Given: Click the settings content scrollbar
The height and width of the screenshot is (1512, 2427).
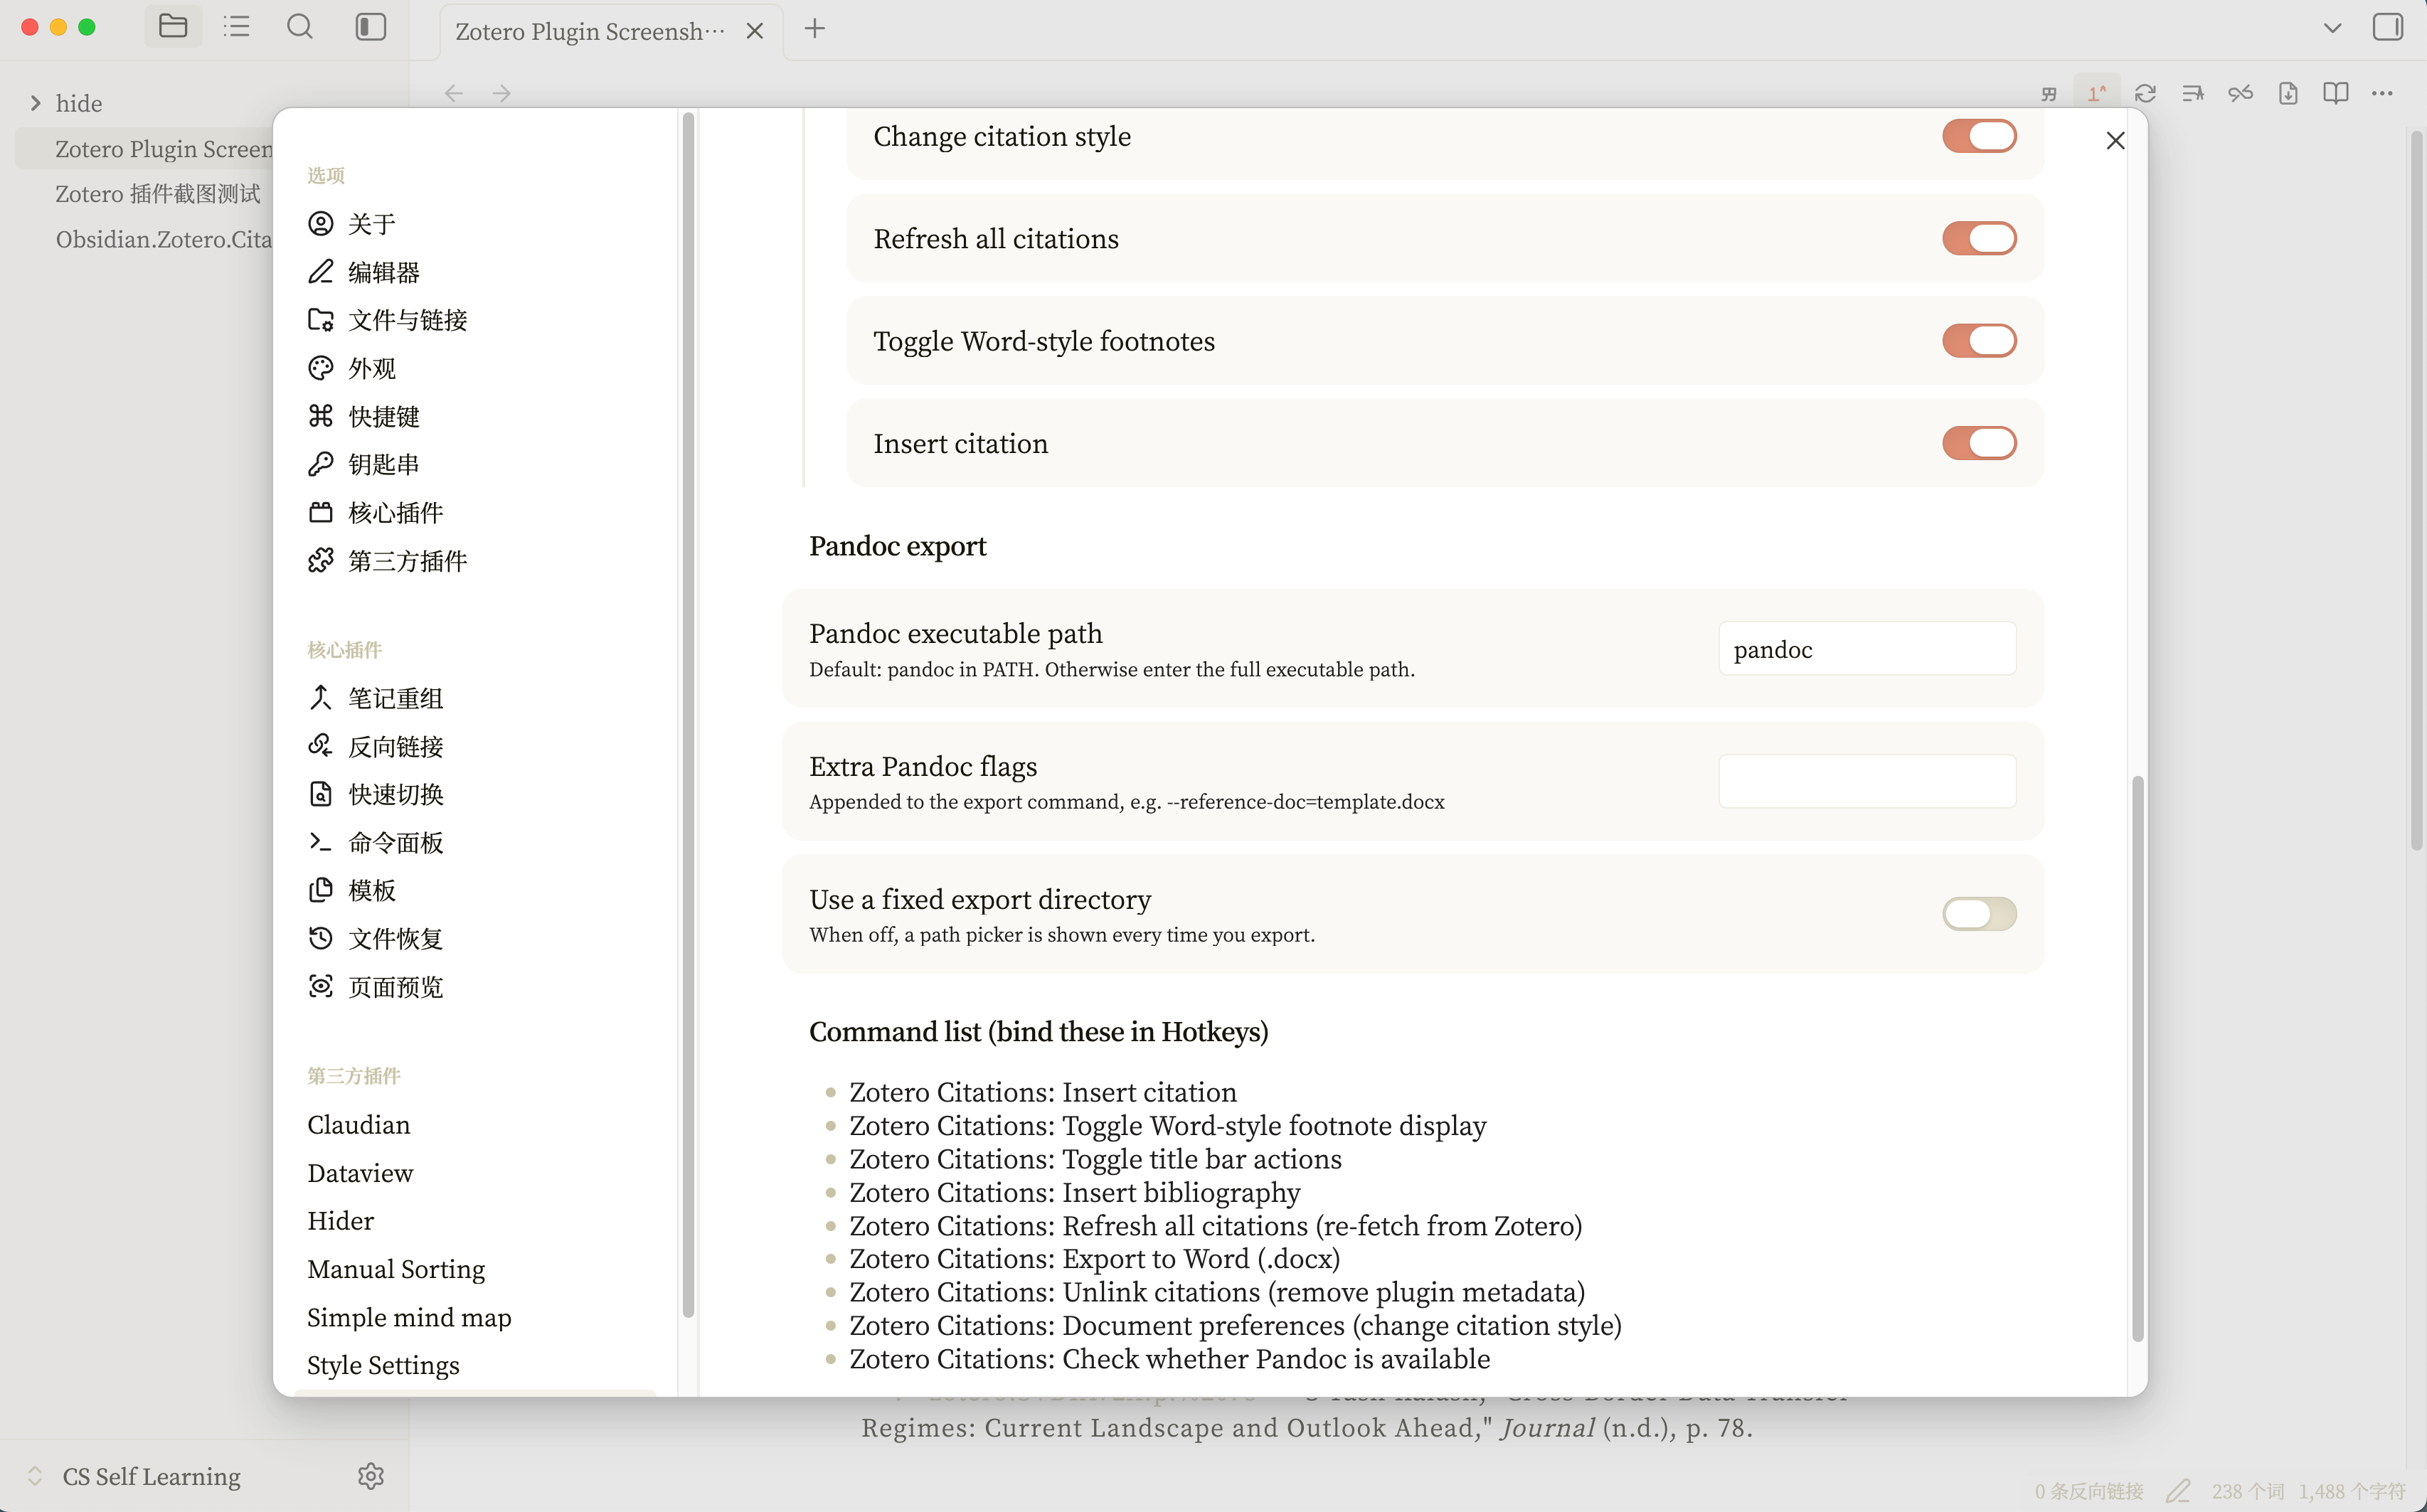Looking at the screenshot, I should pyautogui.click(x=2137, y=1058).
